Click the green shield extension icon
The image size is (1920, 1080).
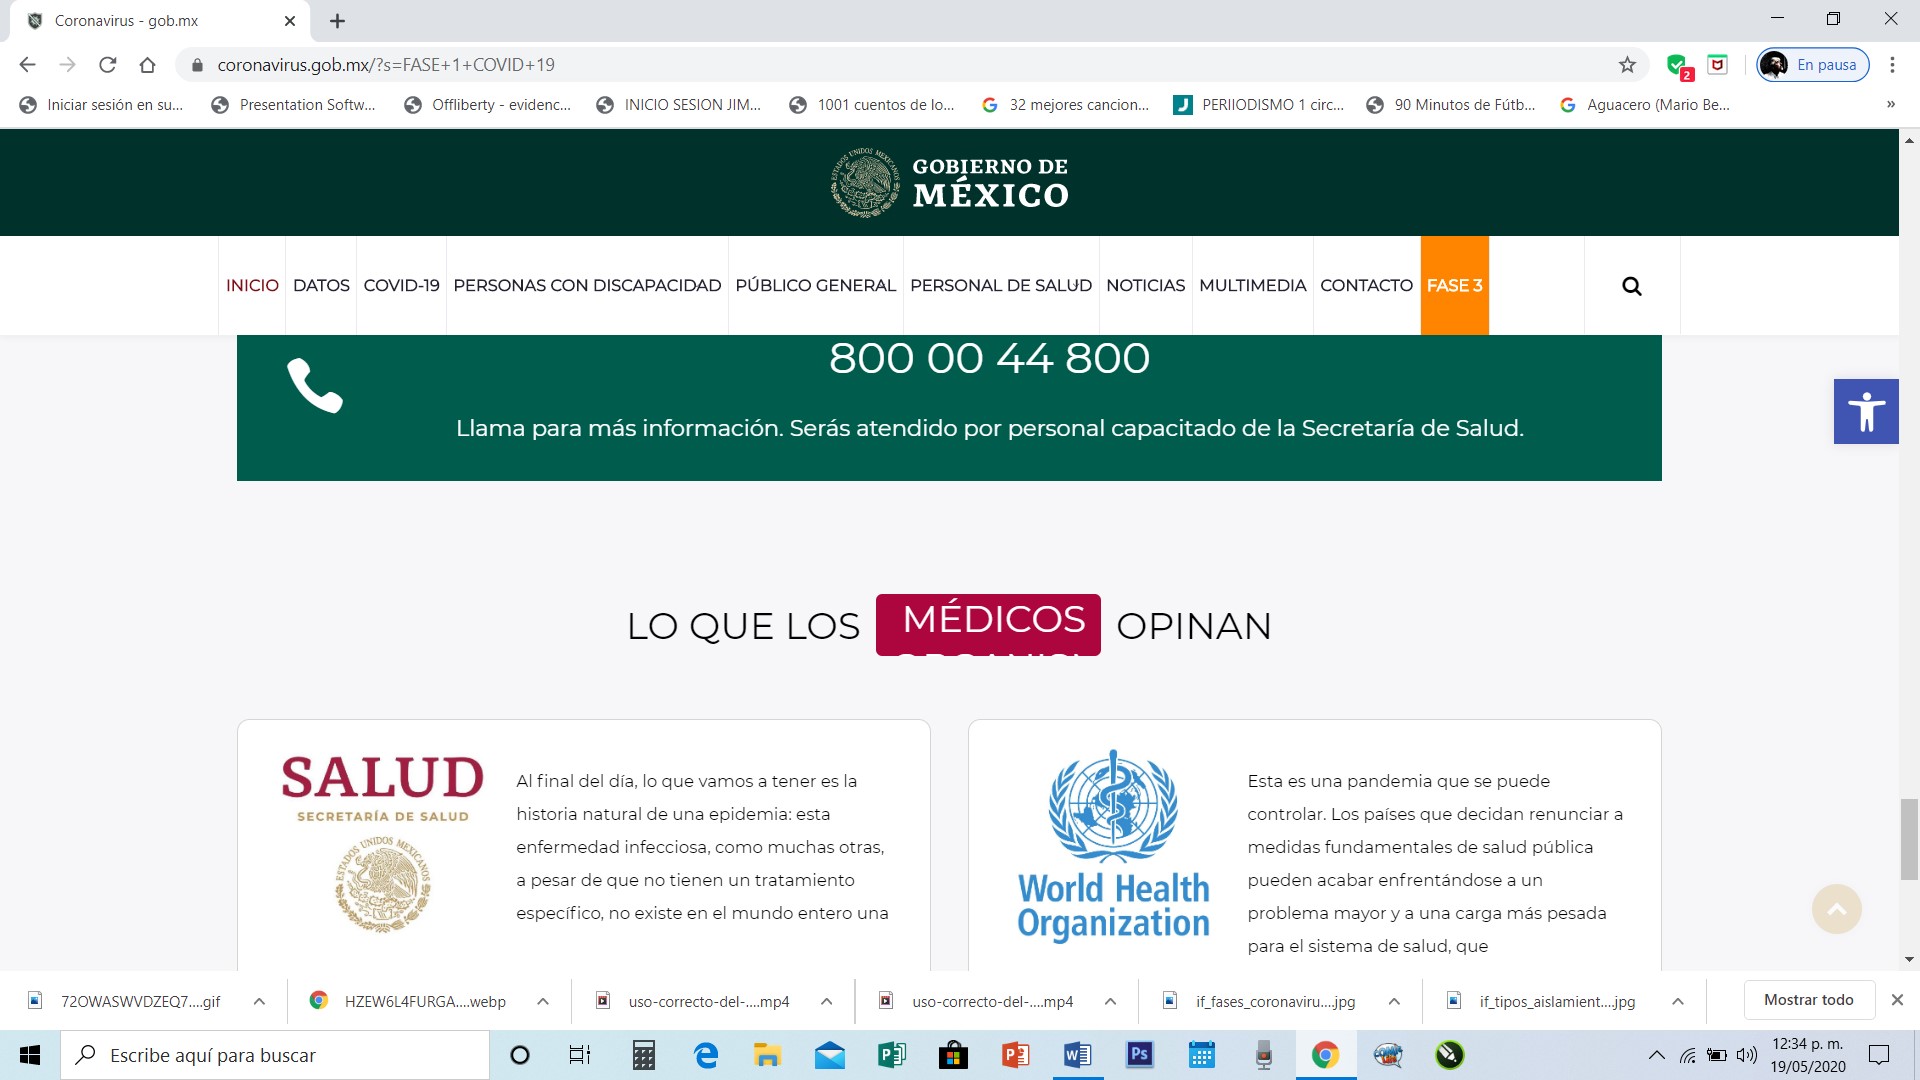pyautogui.click(x=1678, y=66)
